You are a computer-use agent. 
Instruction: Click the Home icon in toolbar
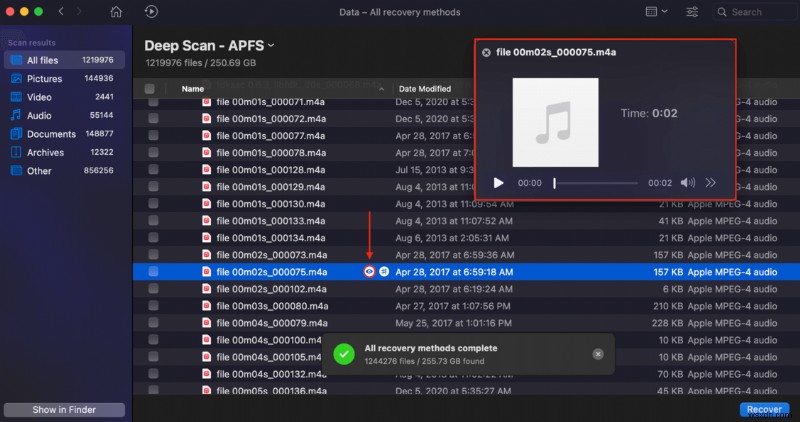click(x=116, y=12)
